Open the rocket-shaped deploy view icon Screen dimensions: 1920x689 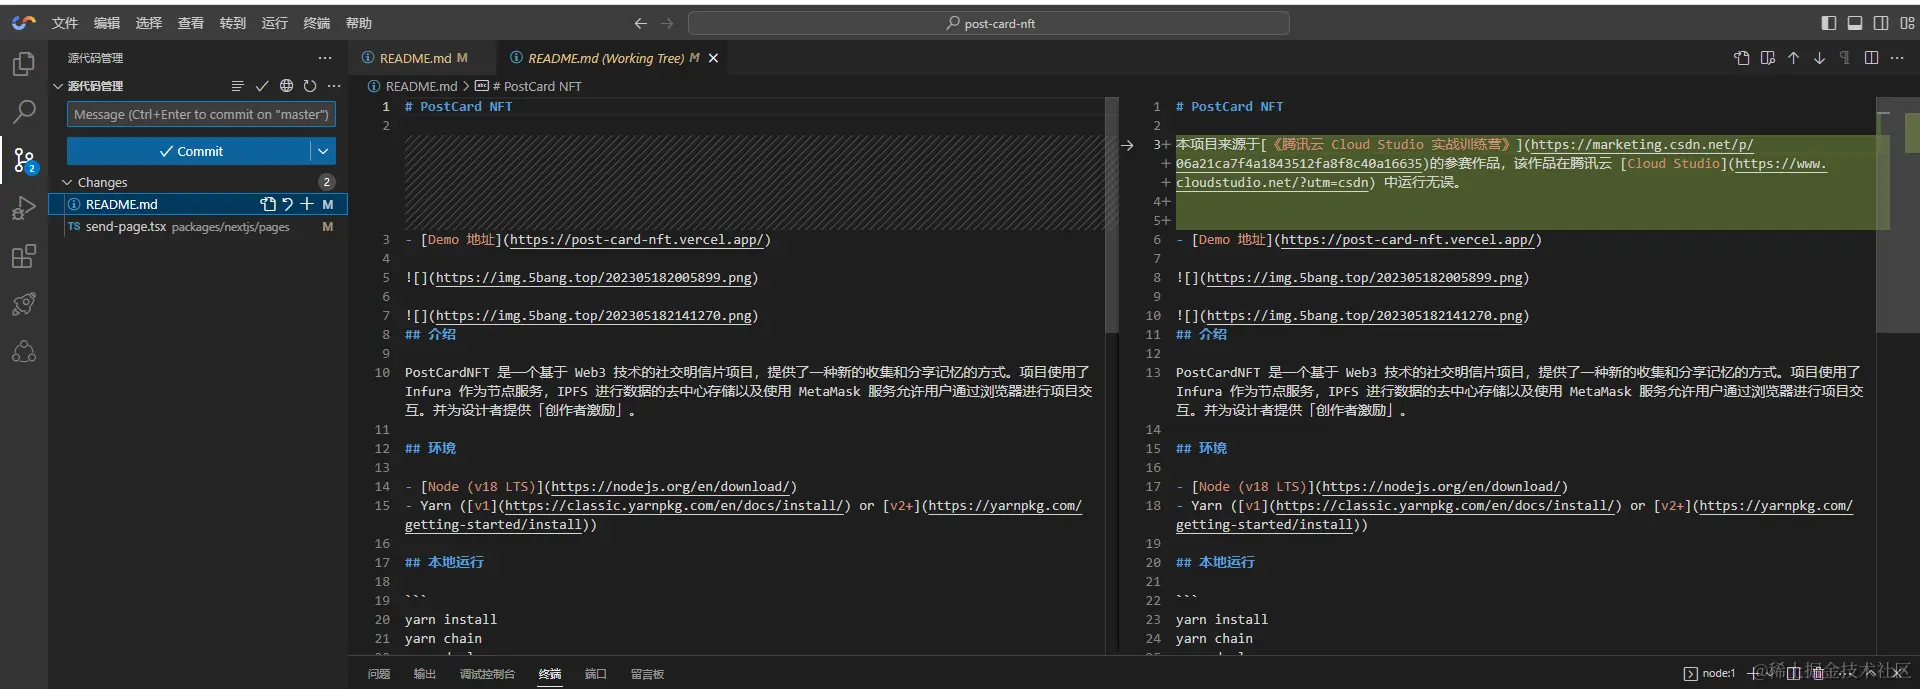[x=23, y=304]
